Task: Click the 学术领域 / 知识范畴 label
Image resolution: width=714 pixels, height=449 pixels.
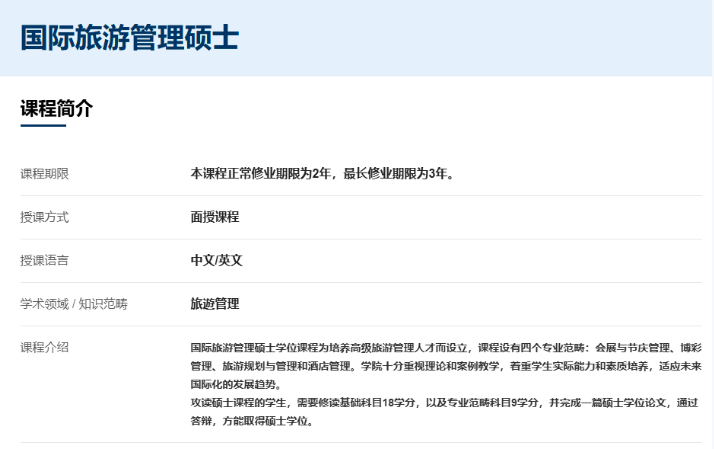Action: pyautogui.click(x=74, y=304)
